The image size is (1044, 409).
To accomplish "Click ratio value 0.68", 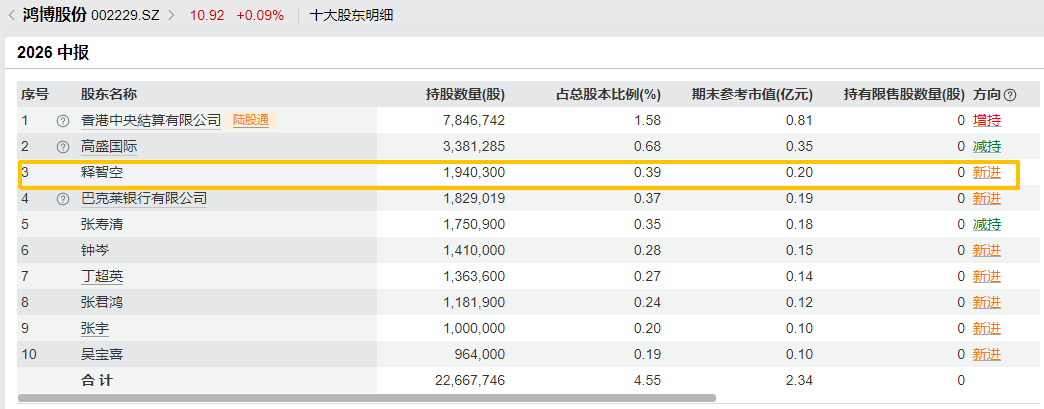I will click(x=649, y=147).
